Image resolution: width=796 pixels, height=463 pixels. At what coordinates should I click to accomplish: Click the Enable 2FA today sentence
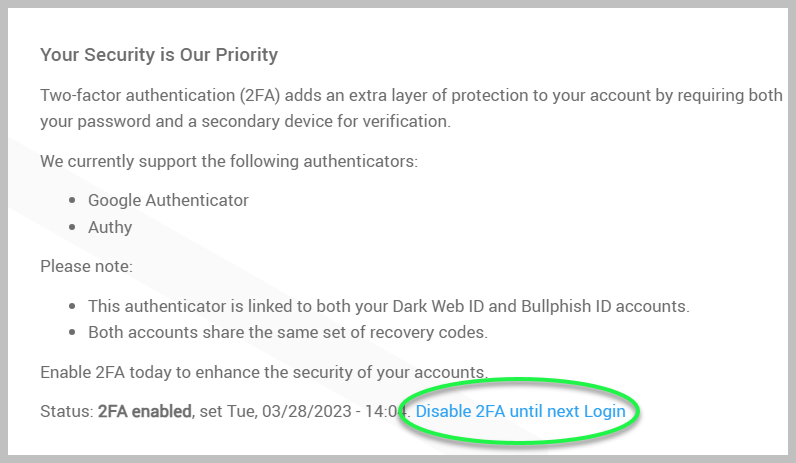(x=264, y=372)
